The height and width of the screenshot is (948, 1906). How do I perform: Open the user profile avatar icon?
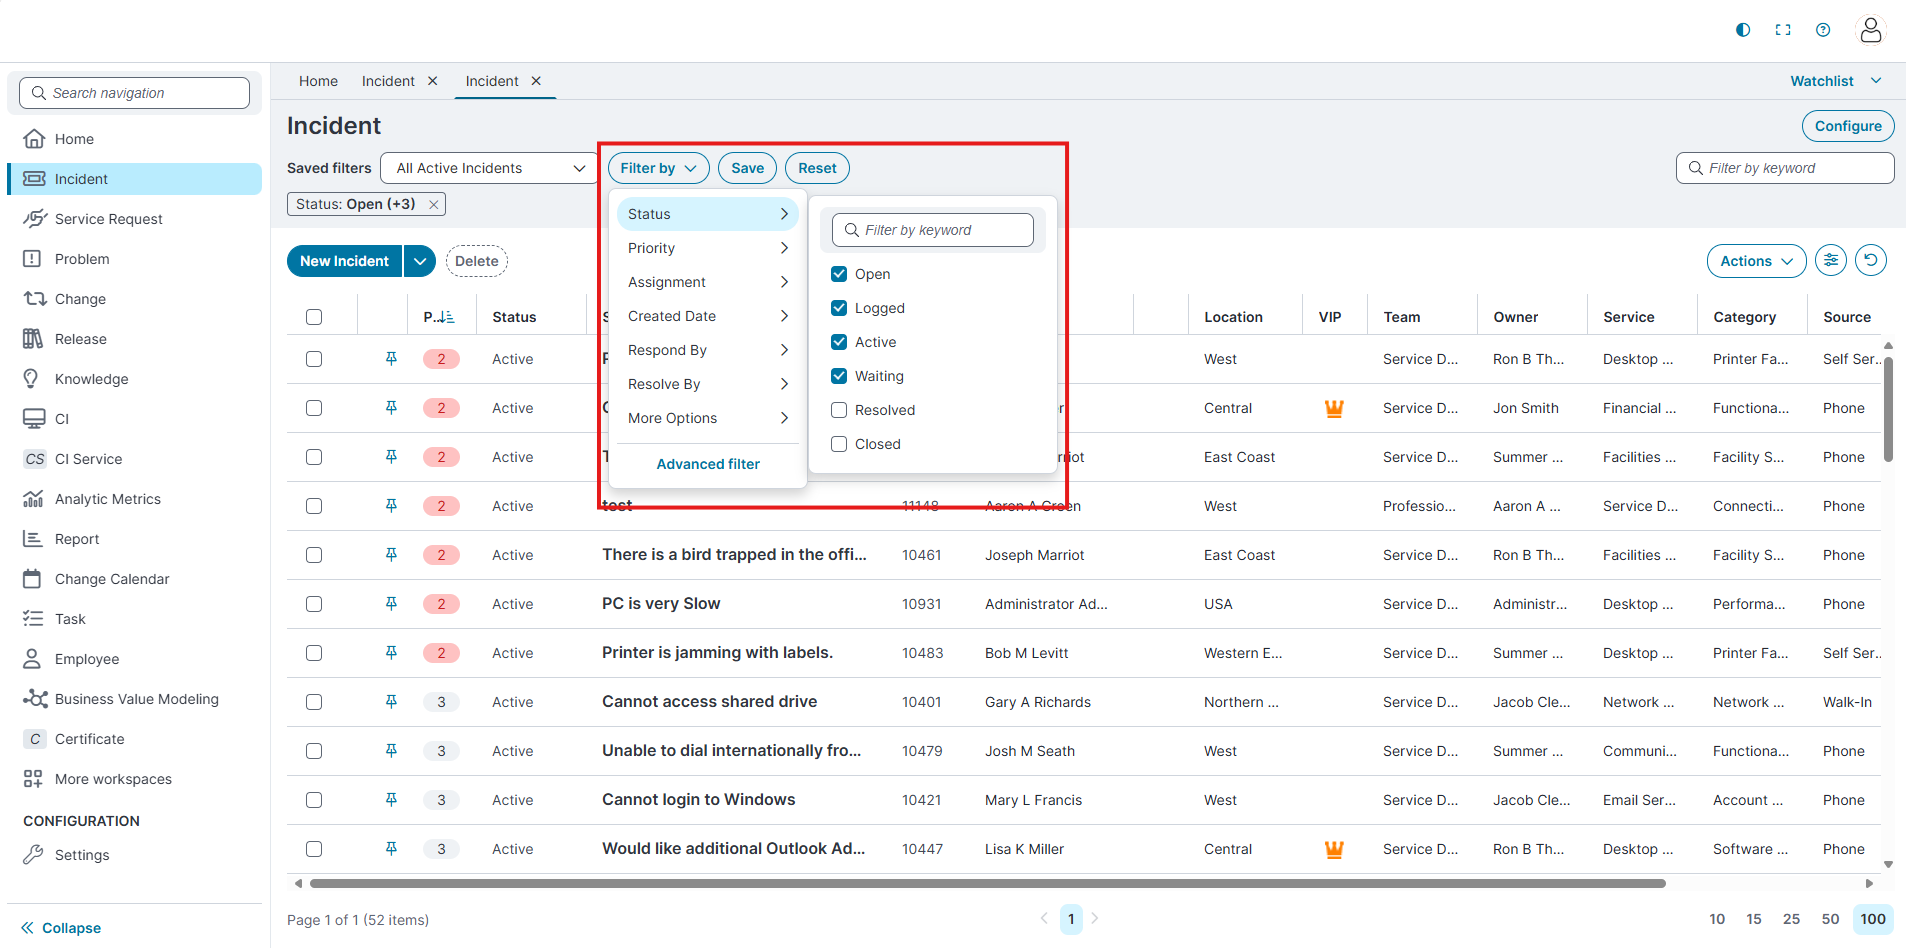(1870, 30)
